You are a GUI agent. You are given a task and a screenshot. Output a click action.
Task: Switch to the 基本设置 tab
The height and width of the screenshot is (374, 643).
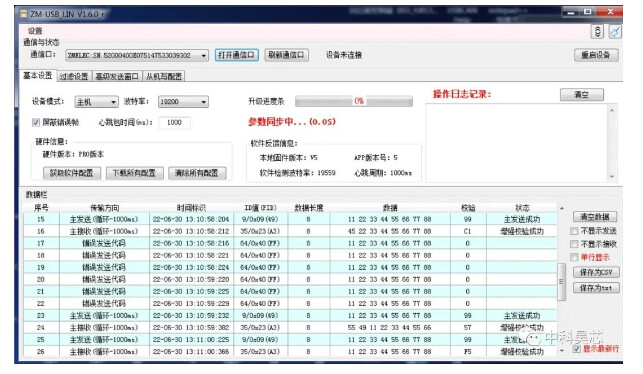[38, 76]
